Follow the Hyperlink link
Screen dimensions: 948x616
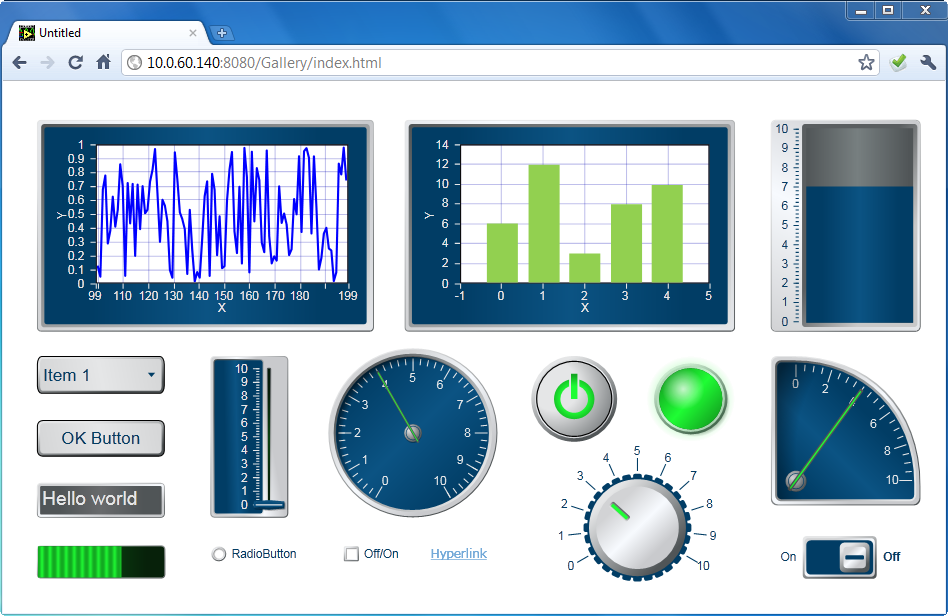[458, 554]
